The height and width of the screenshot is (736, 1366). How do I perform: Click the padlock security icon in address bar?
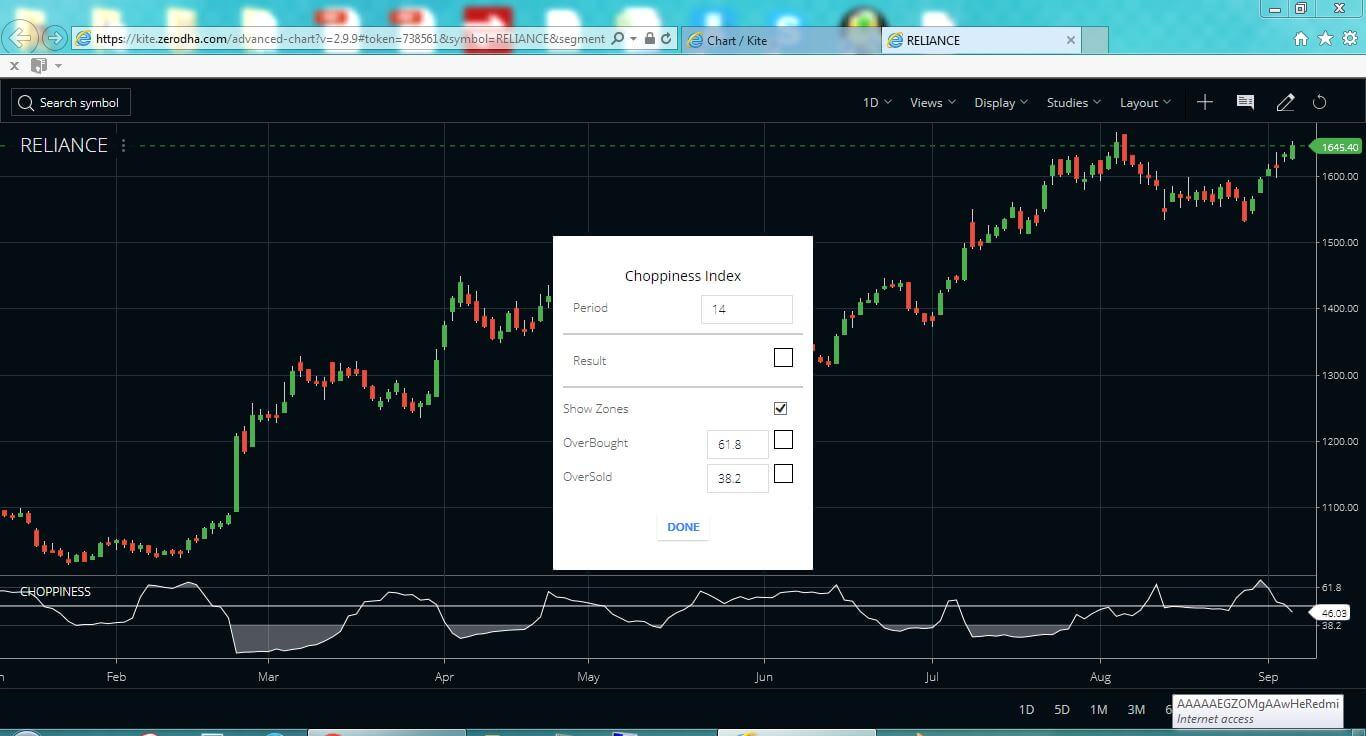coord(650,39)
